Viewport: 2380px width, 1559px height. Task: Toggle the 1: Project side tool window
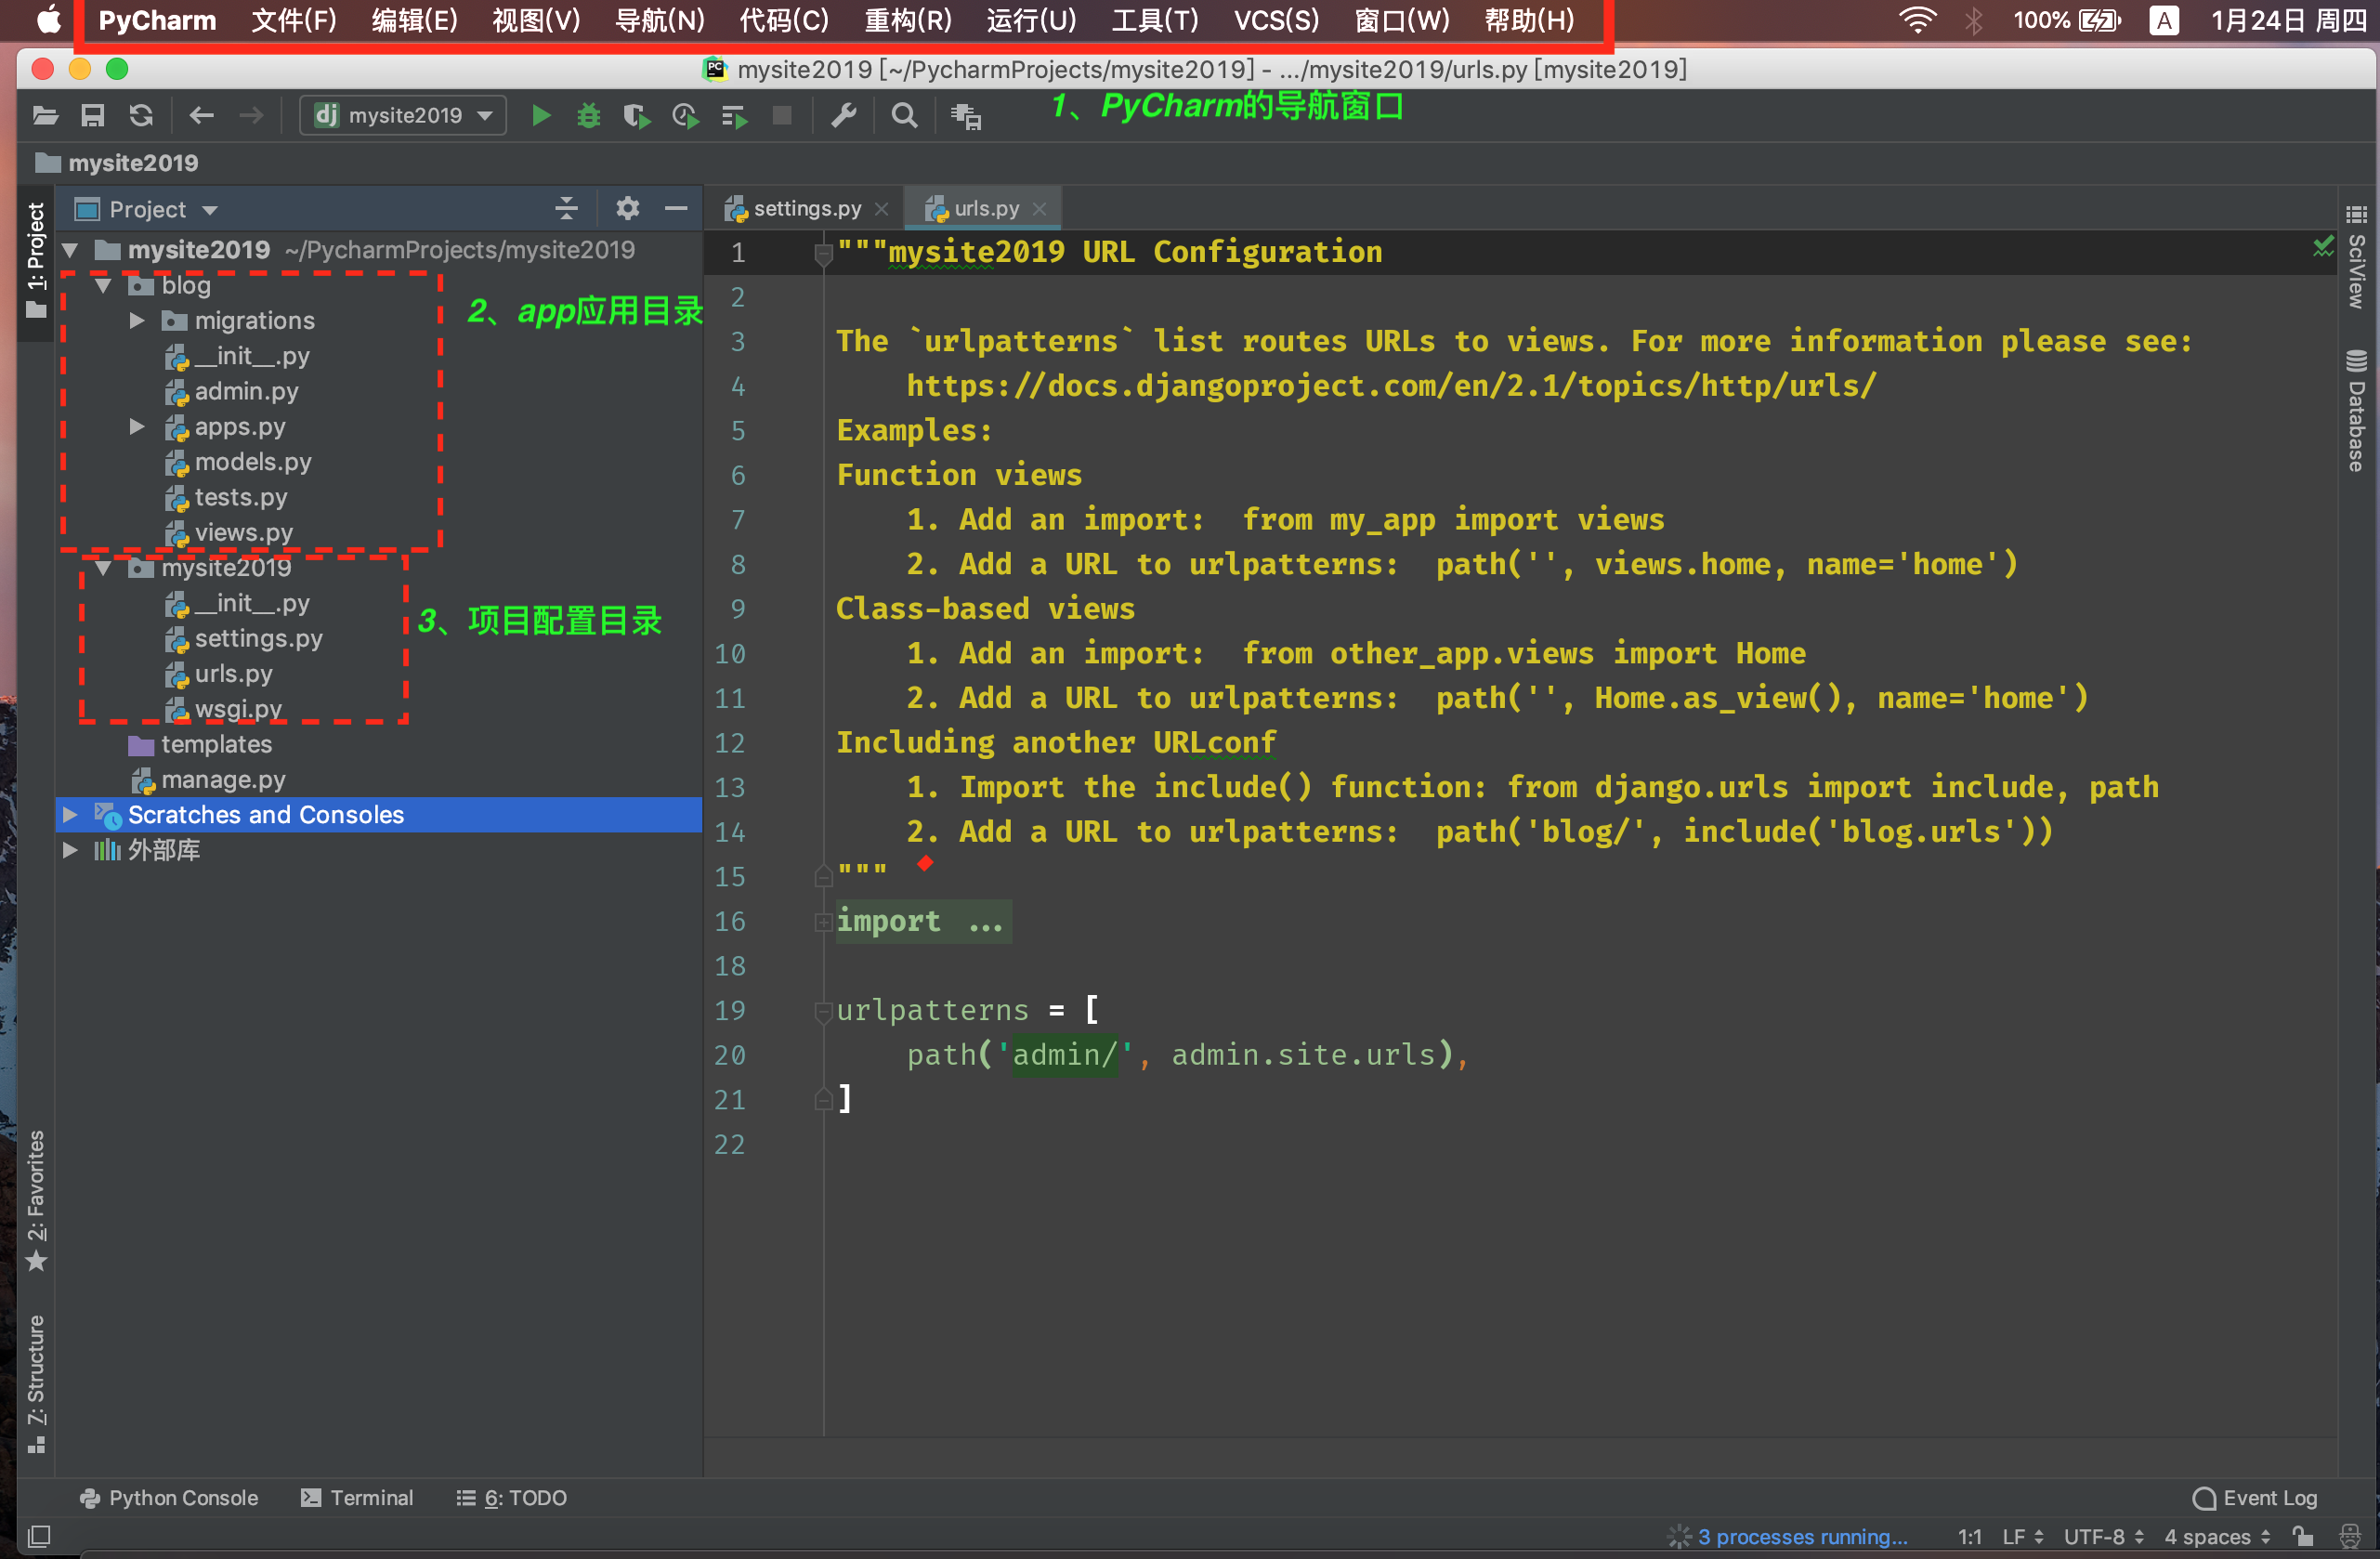[x=36, y=262]
